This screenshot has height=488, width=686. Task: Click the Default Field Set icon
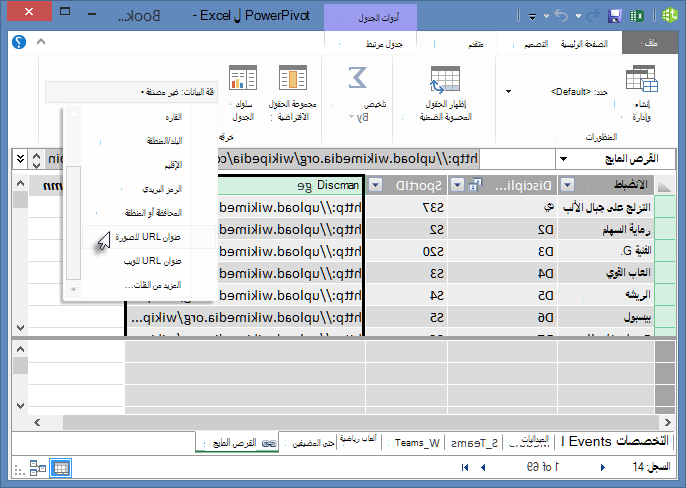coord(293,77)
